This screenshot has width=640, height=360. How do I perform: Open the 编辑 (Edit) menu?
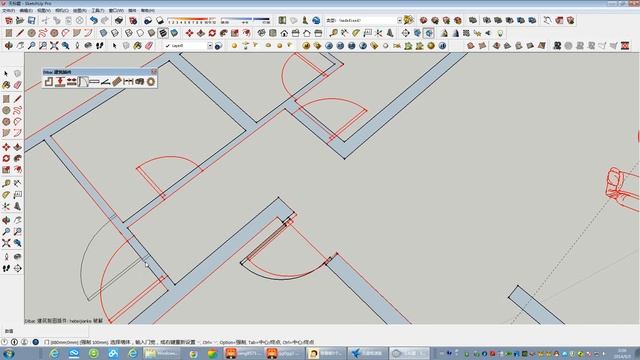[26, 11]
